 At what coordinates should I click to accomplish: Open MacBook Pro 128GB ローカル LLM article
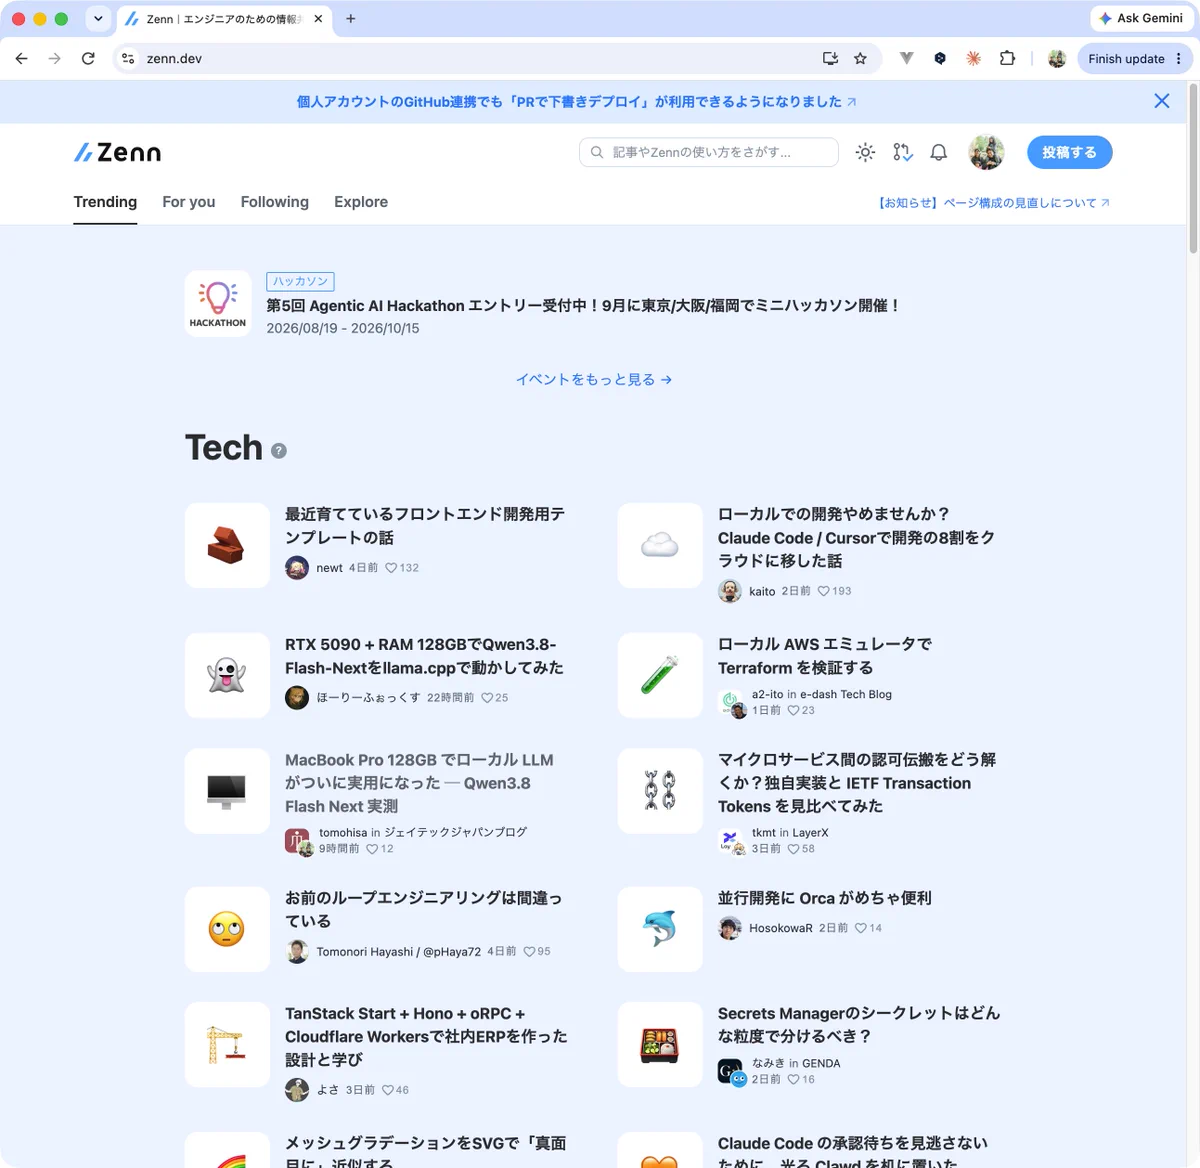(420, 783)
